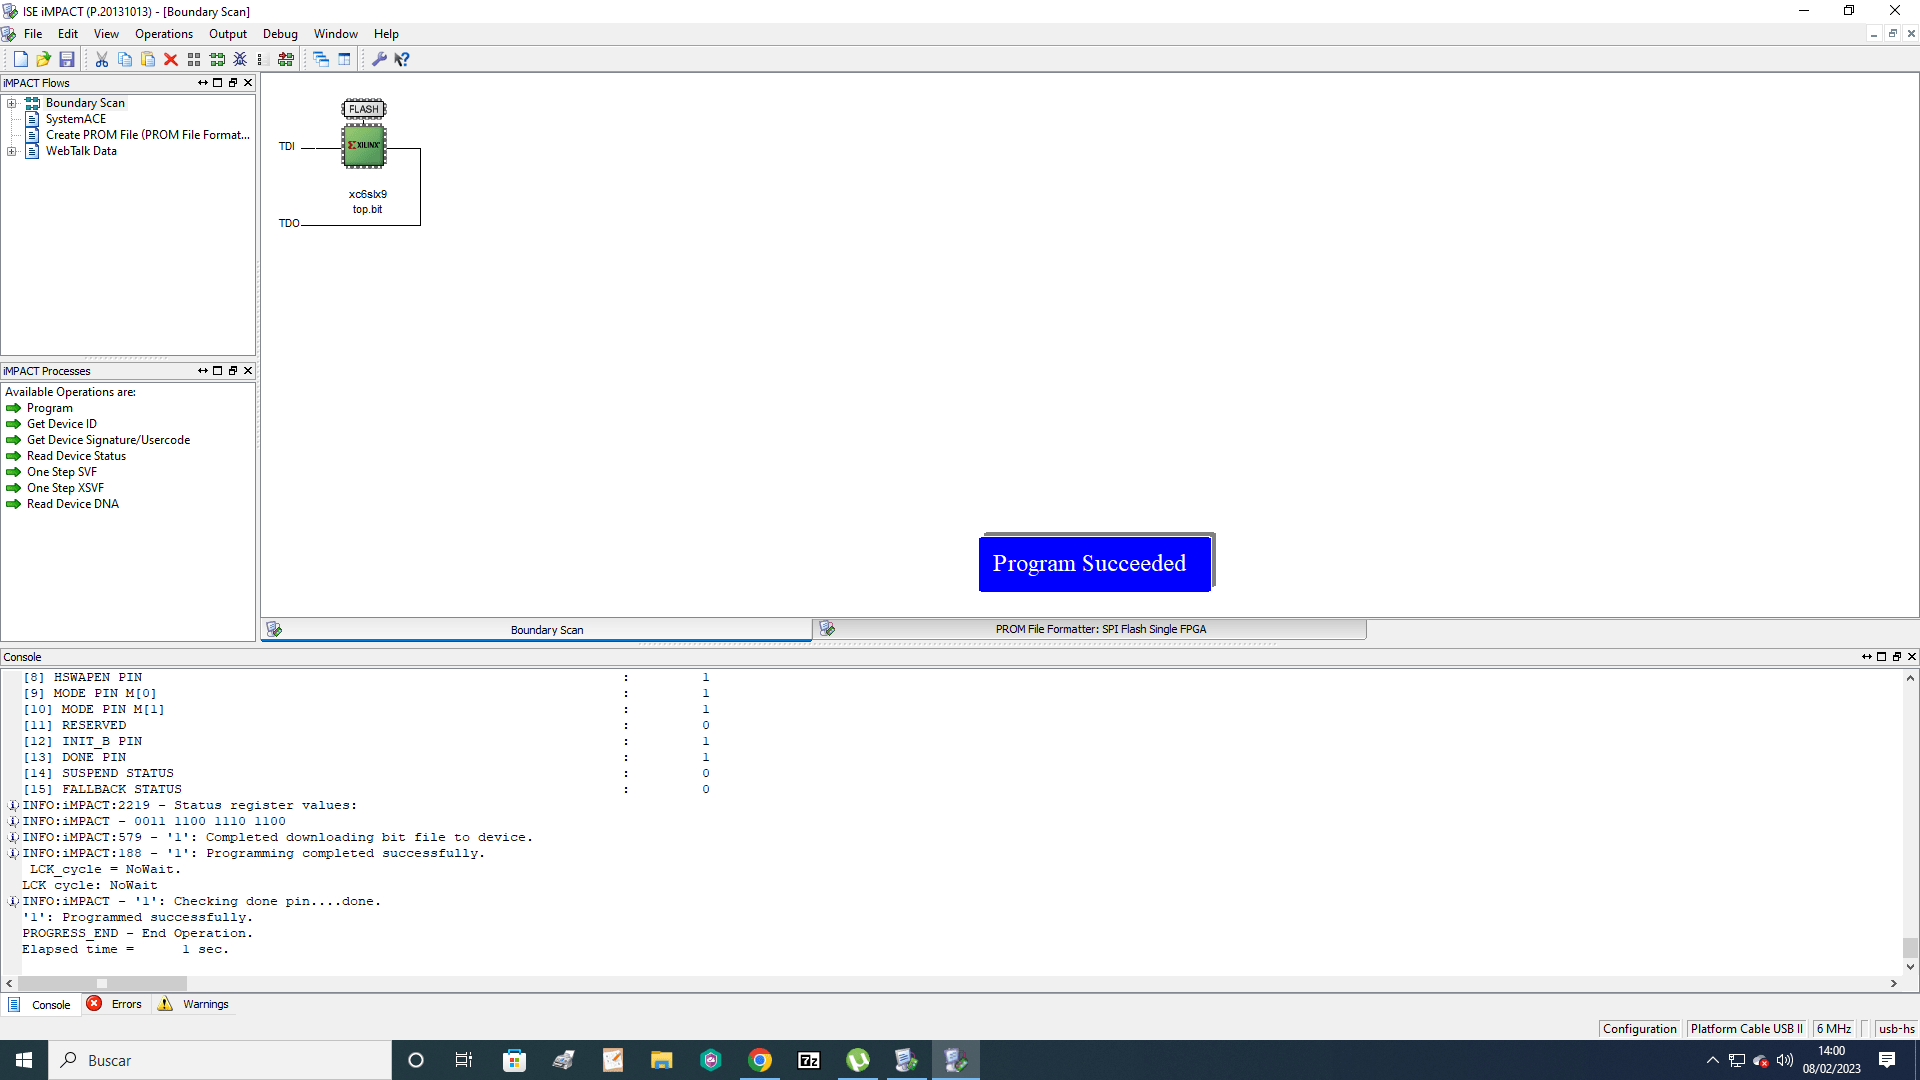Close the iMPACT Flows panel
Screen dimensions: 1920x1080
tap(248, 83)
